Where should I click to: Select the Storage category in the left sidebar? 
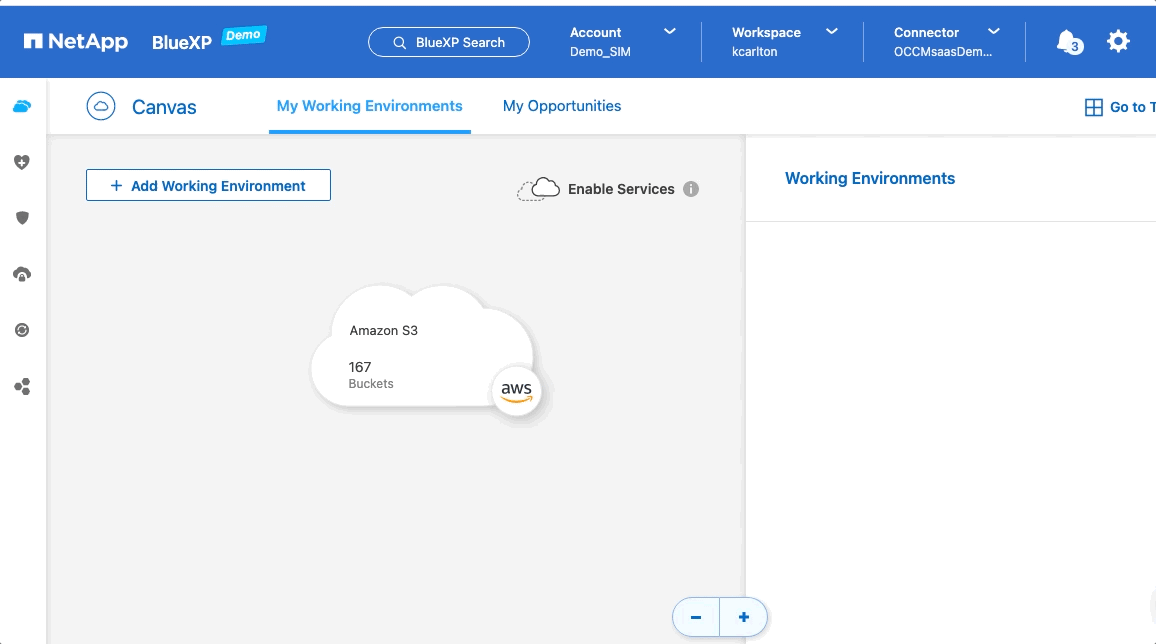(22, 105)
